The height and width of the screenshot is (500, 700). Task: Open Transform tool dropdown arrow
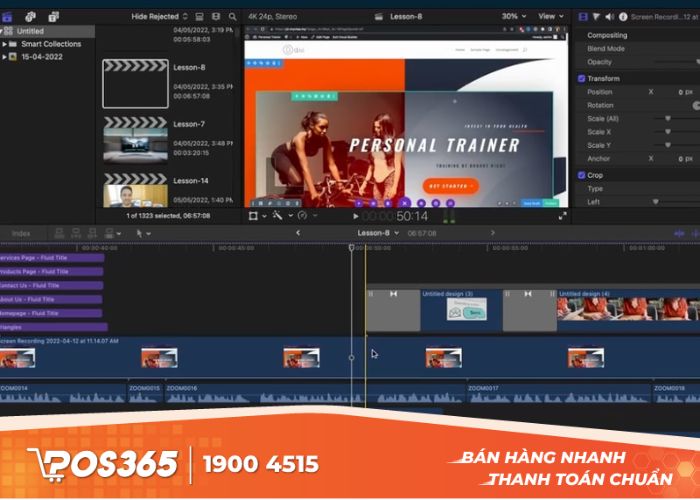click(x=264, y=216)
